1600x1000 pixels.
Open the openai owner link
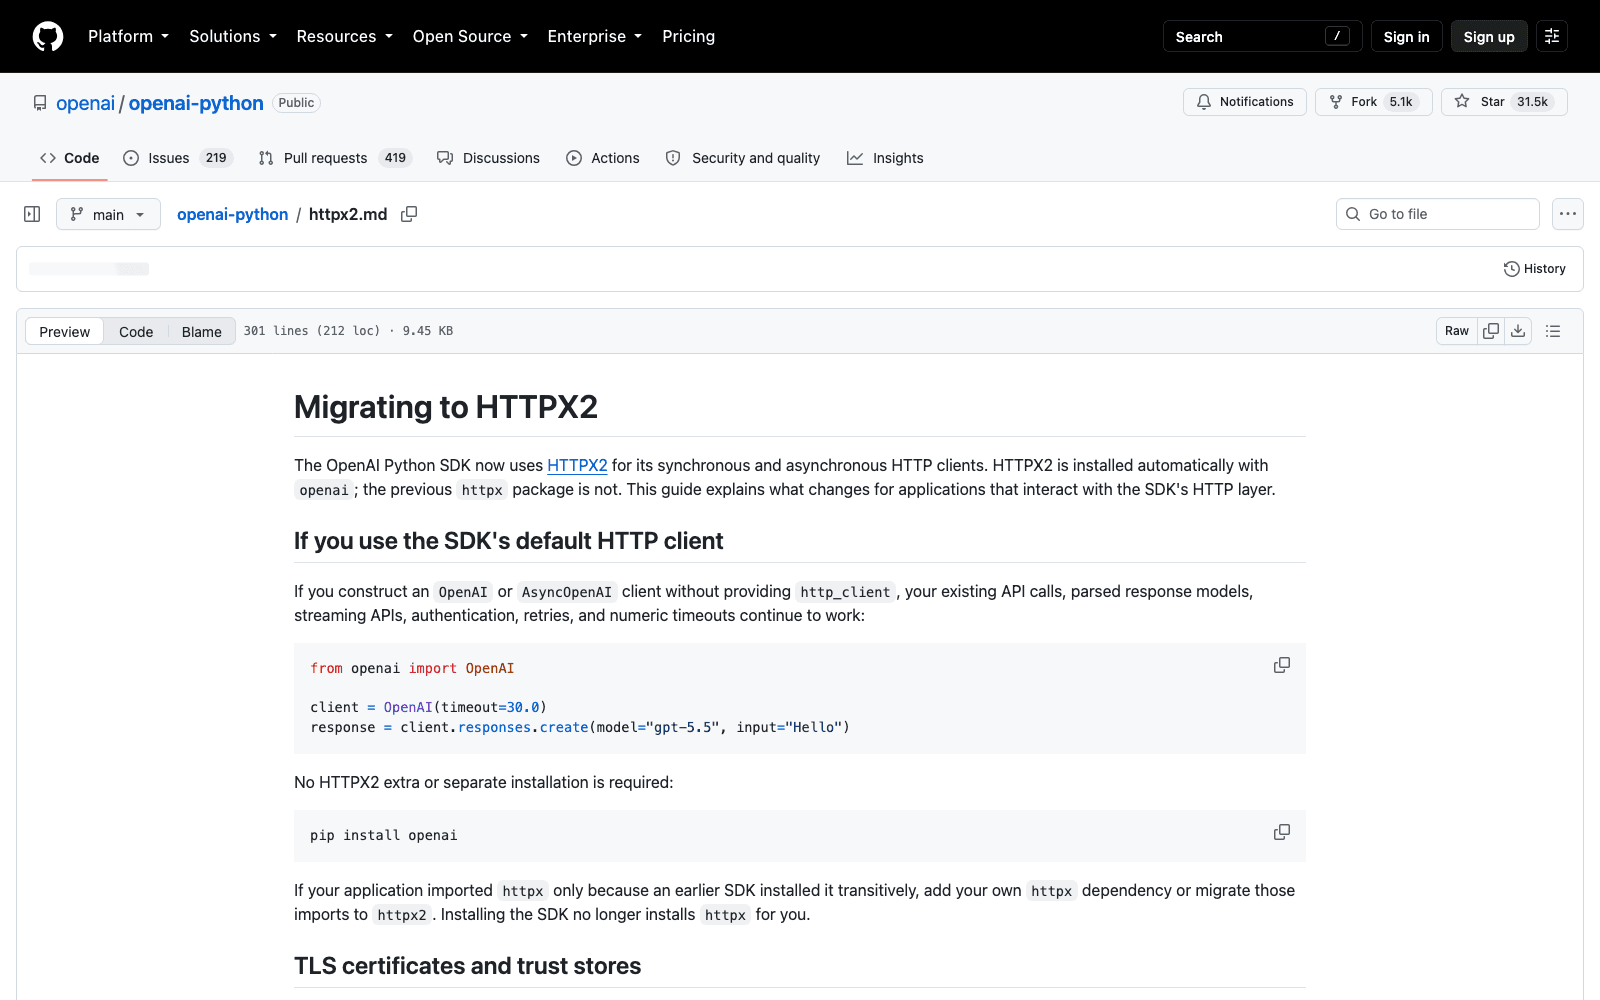click(x=85, y=103)
